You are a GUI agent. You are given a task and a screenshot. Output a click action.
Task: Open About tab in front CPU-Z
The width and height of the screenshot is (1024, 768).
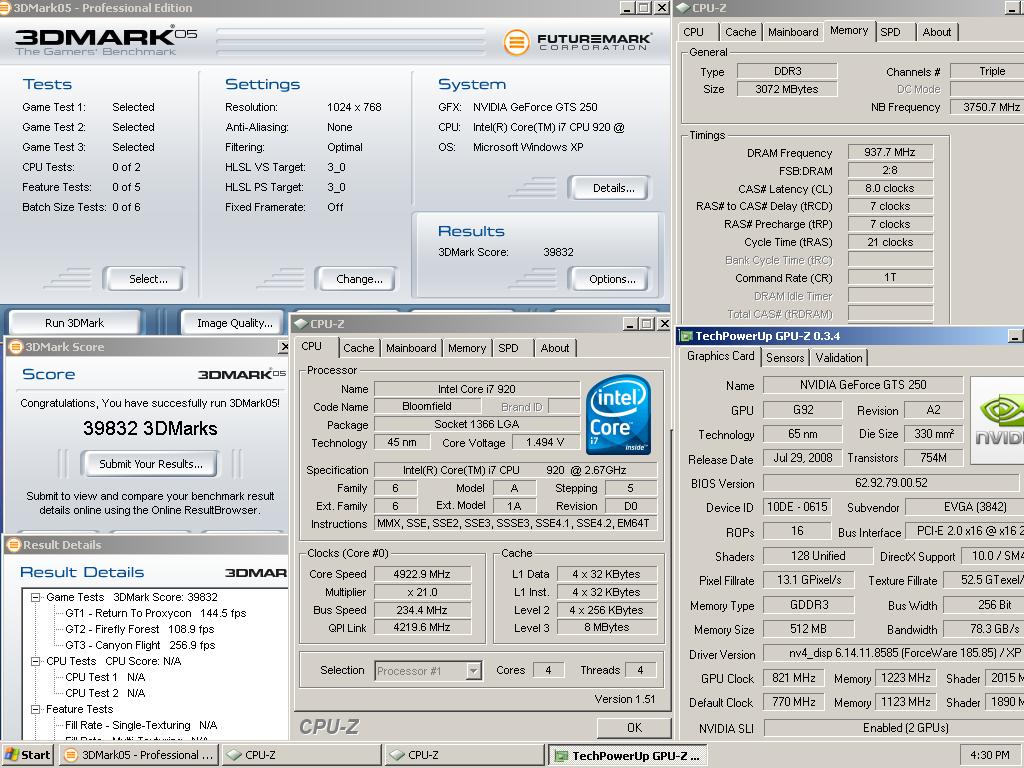tap(554, 348)
